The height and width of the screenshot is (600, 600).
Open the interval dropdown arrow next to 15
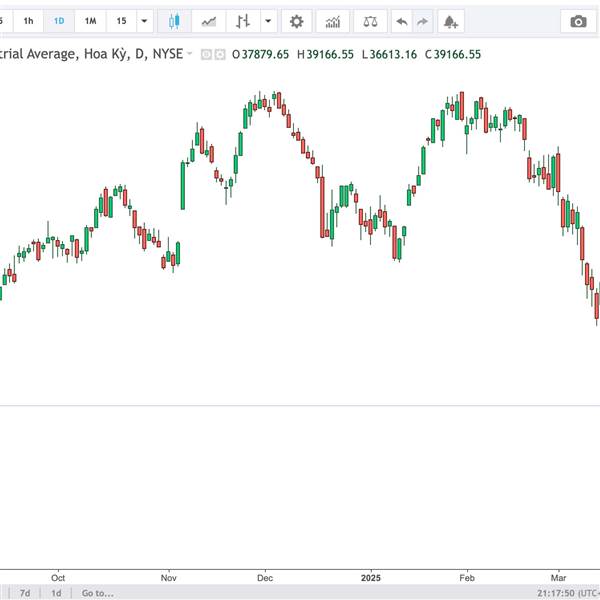[x=144, y=21]
